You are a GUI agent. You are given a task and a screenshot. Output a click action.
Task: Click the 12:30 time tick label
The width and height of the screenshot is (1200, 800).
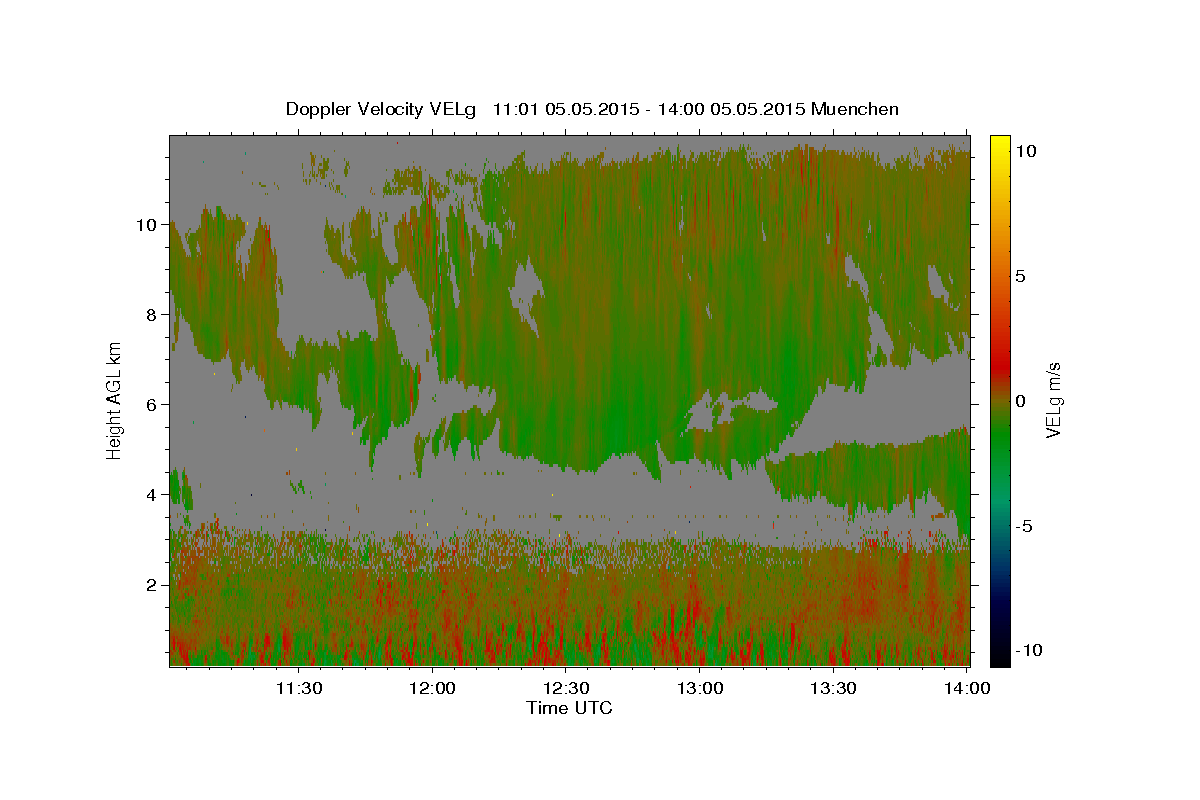click(x=566, y=688)
